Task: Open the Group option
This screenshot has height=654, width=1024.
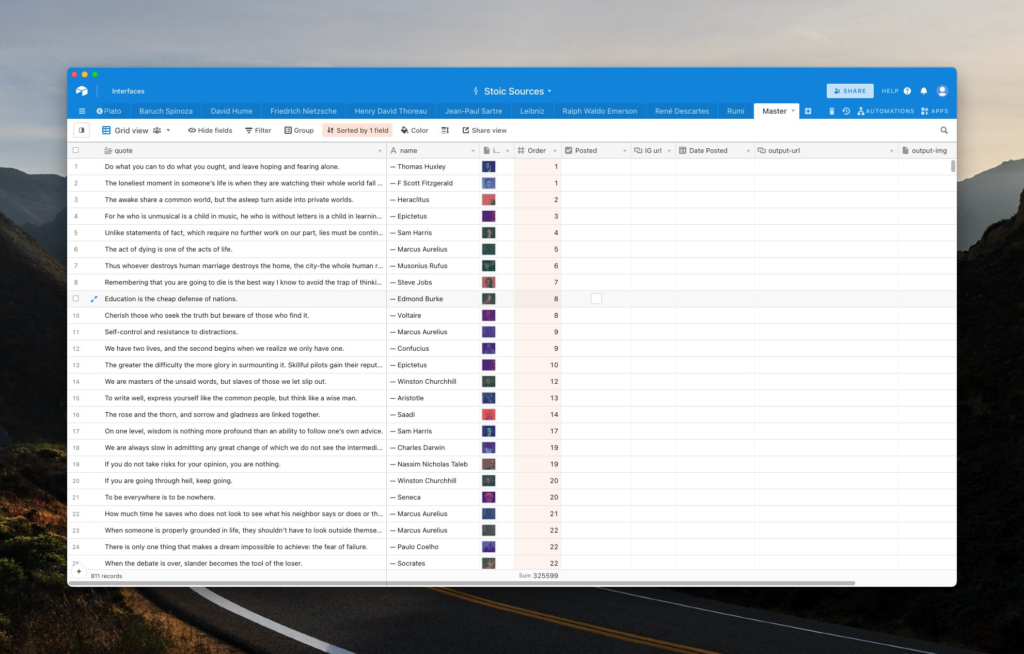Action: (x=298, y=130)
